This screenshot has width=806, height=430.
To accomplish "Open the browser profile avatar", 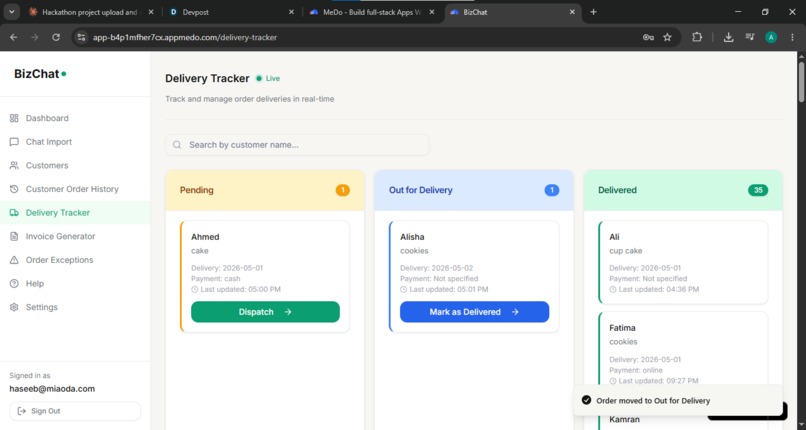I will tap(771, 37).
